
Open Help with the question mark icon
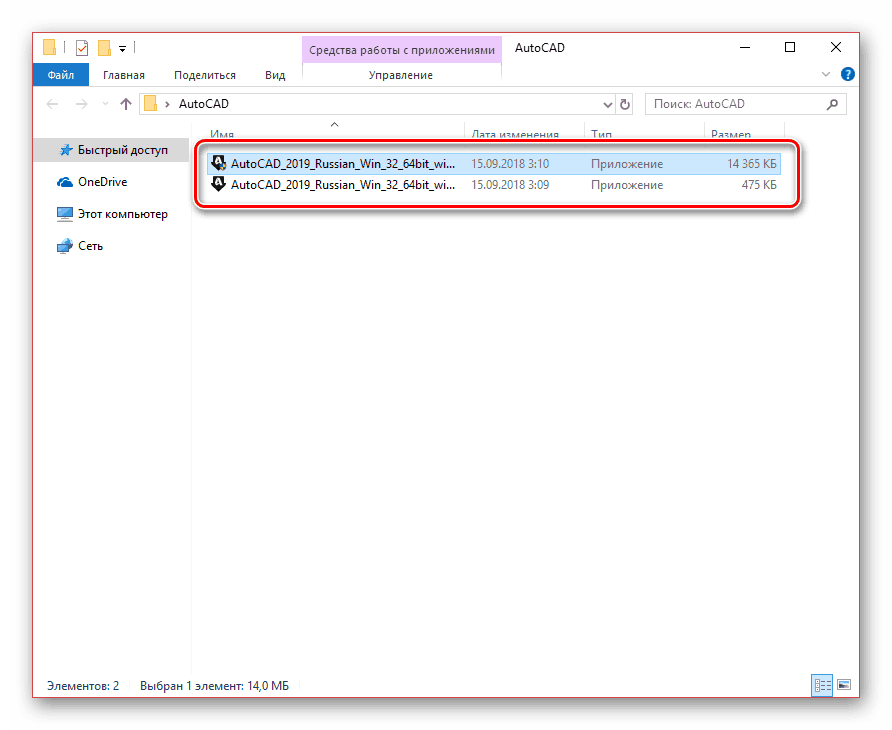click(x=848, y=75)
